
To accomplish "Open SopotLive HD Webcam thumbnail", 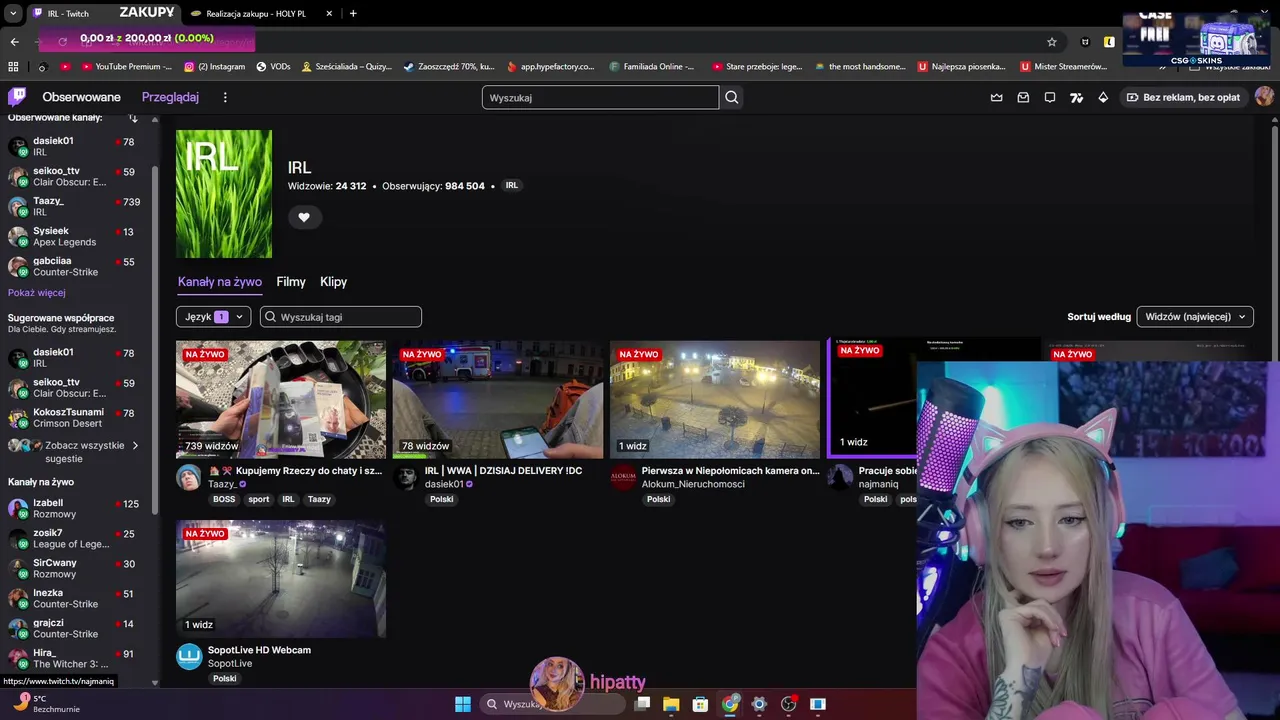I will 281,579.
